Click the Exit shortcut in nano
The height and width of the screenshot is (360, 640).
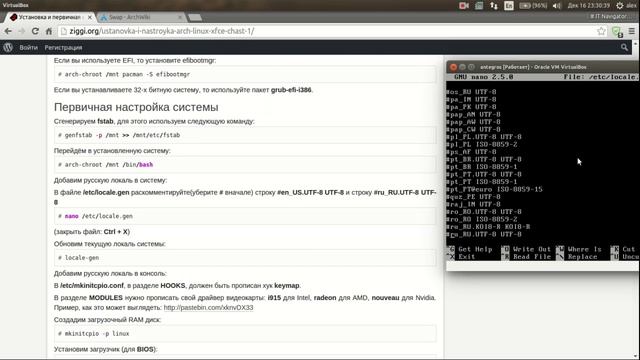point(462,257)
